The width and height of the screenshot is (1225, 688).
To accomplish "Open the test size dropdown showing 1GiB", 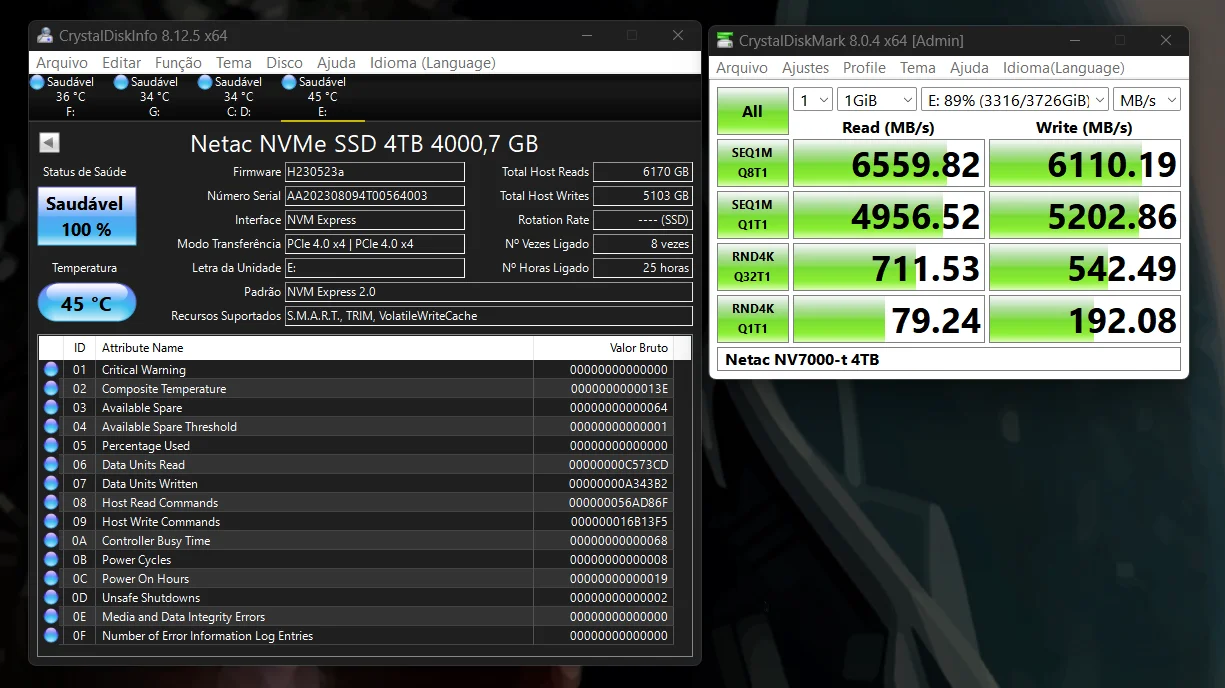I will pyautogui.click(x=877, y=100).
